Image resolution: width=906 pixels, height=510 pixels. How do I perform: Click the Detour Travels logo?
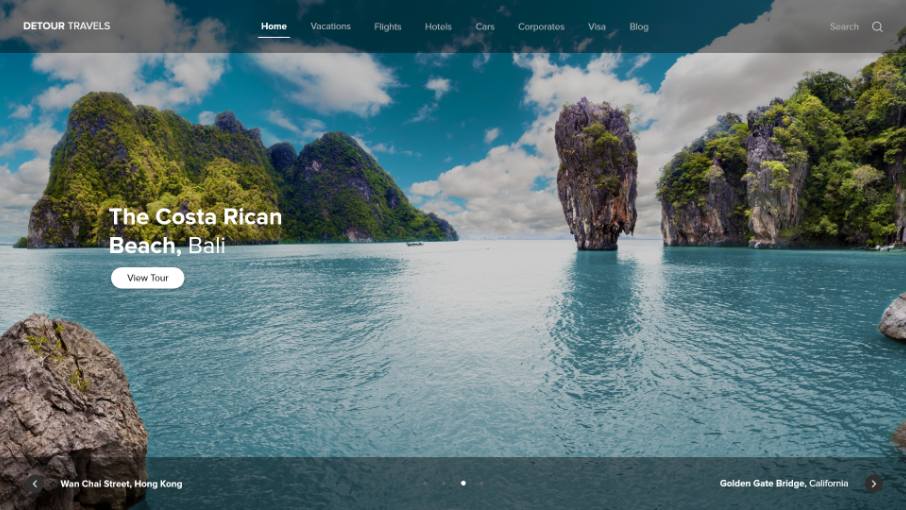click(66, 26)
